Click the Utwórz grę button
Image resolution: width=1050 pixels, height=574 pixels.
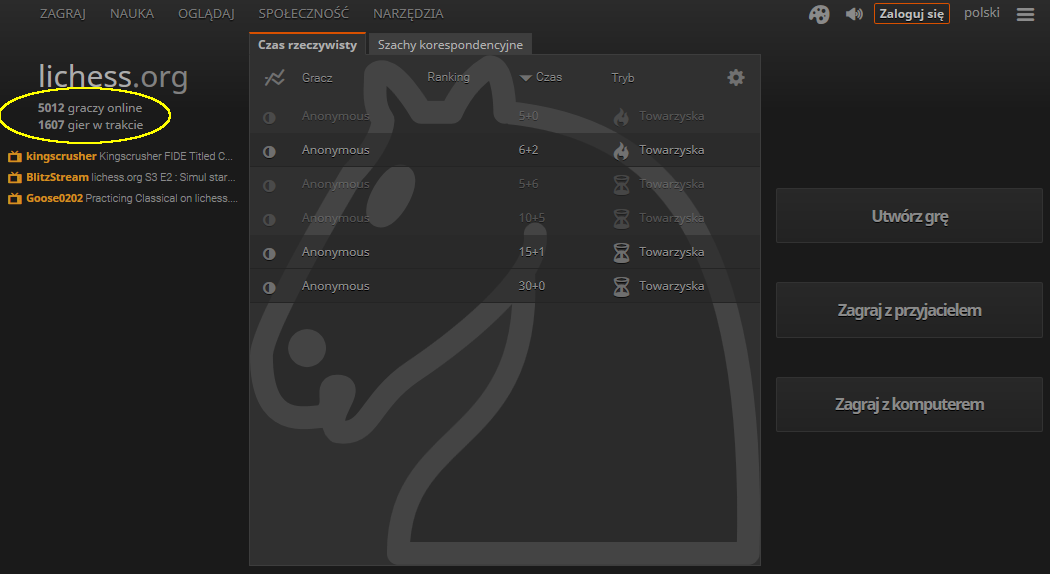909,216
